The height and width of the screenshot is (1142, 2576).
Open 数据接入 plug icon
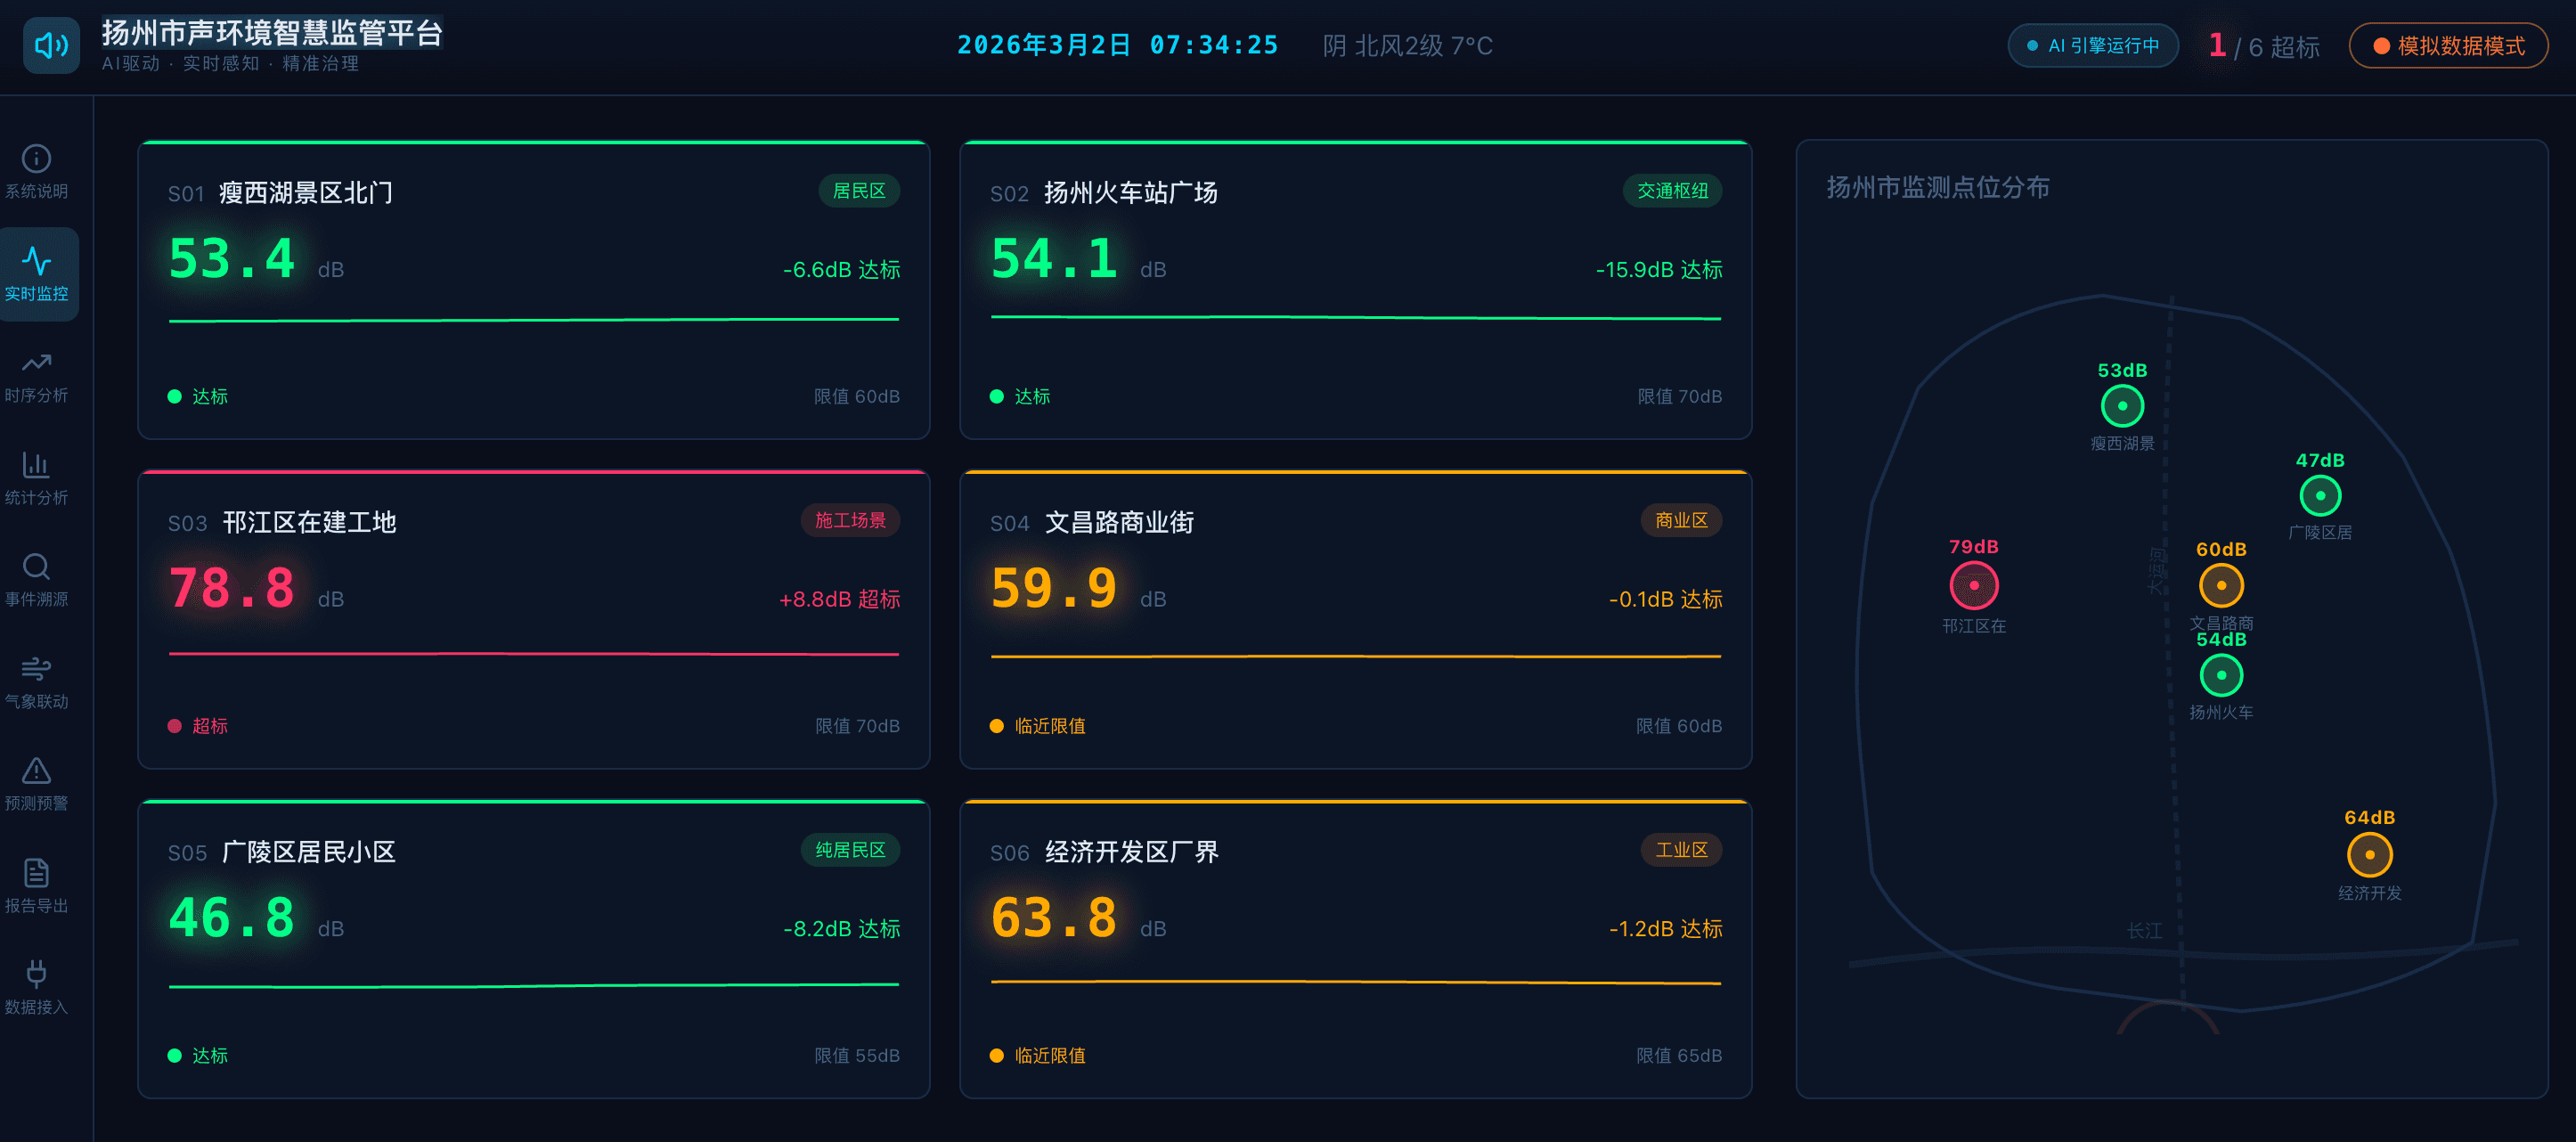36,975
